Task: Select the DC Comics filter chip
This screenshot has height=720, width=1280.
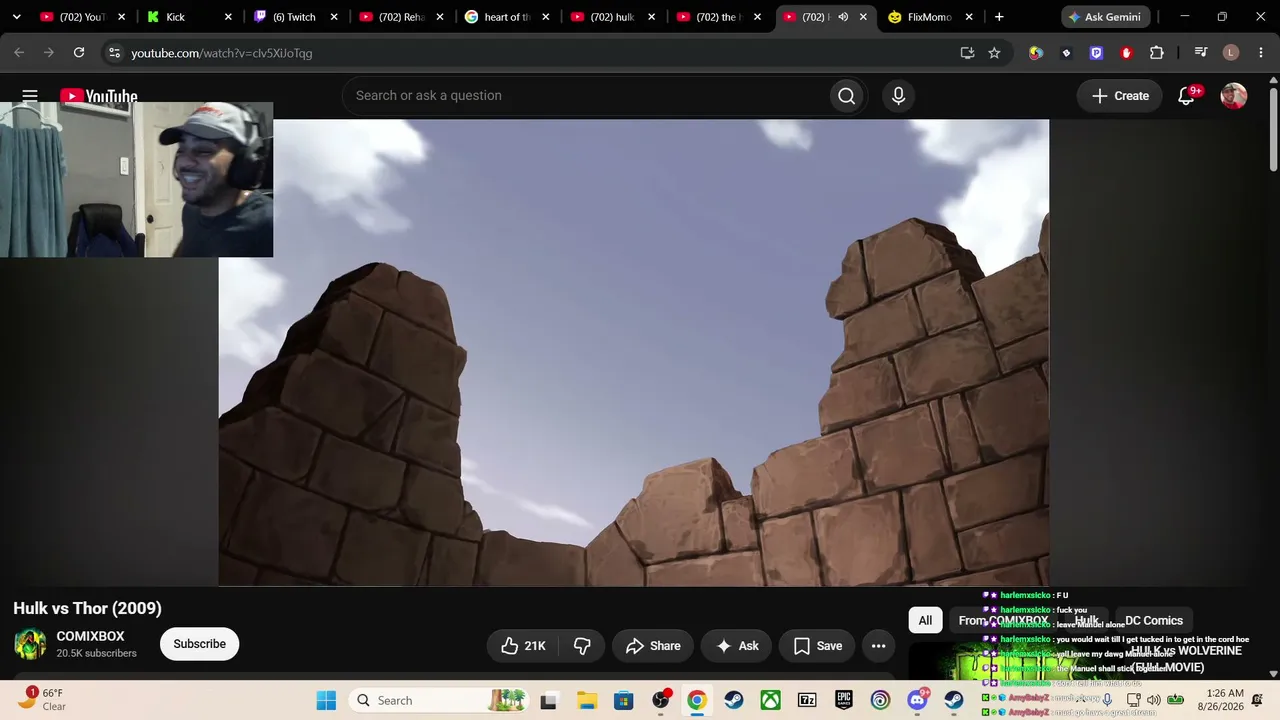Action: pos(1154,621)
